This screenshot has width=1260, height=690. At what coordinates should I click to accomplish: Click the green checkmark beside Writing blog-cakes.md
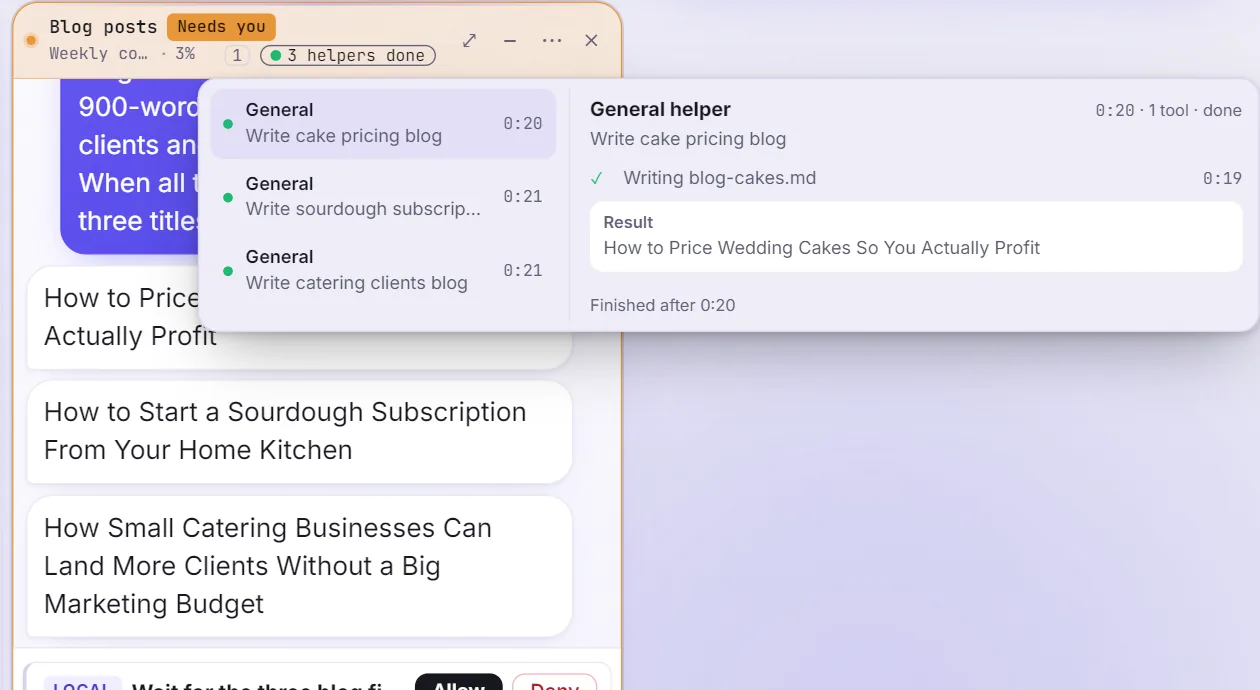(597, 178)
